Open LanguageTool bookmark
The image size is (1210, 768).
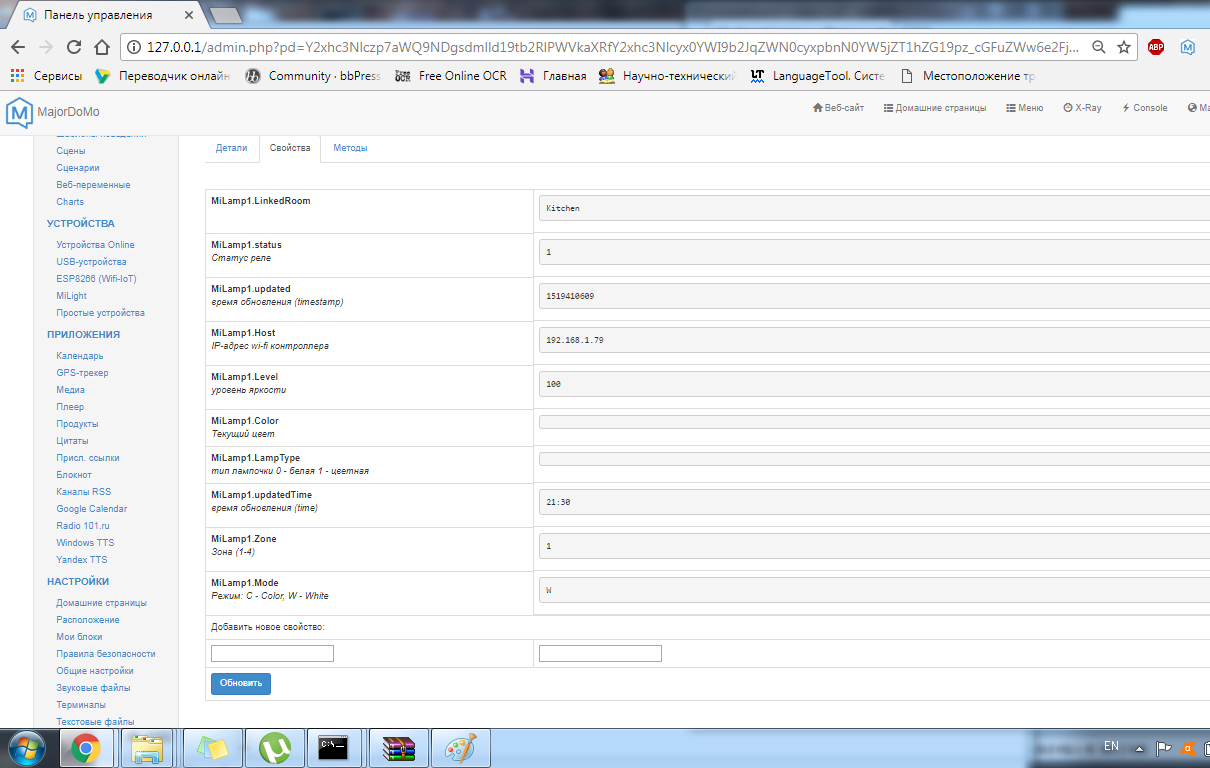(x=817, y=76)
